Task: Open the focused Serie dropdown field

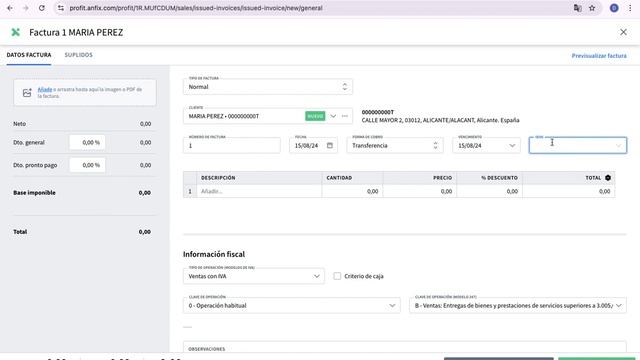Action: coord(578,145)
